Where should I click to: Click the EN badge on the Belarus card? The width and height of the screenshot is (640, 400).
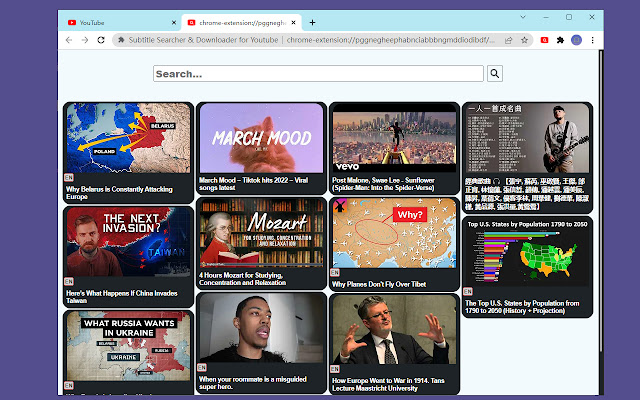pyautogui.click(x=69, y=178)
